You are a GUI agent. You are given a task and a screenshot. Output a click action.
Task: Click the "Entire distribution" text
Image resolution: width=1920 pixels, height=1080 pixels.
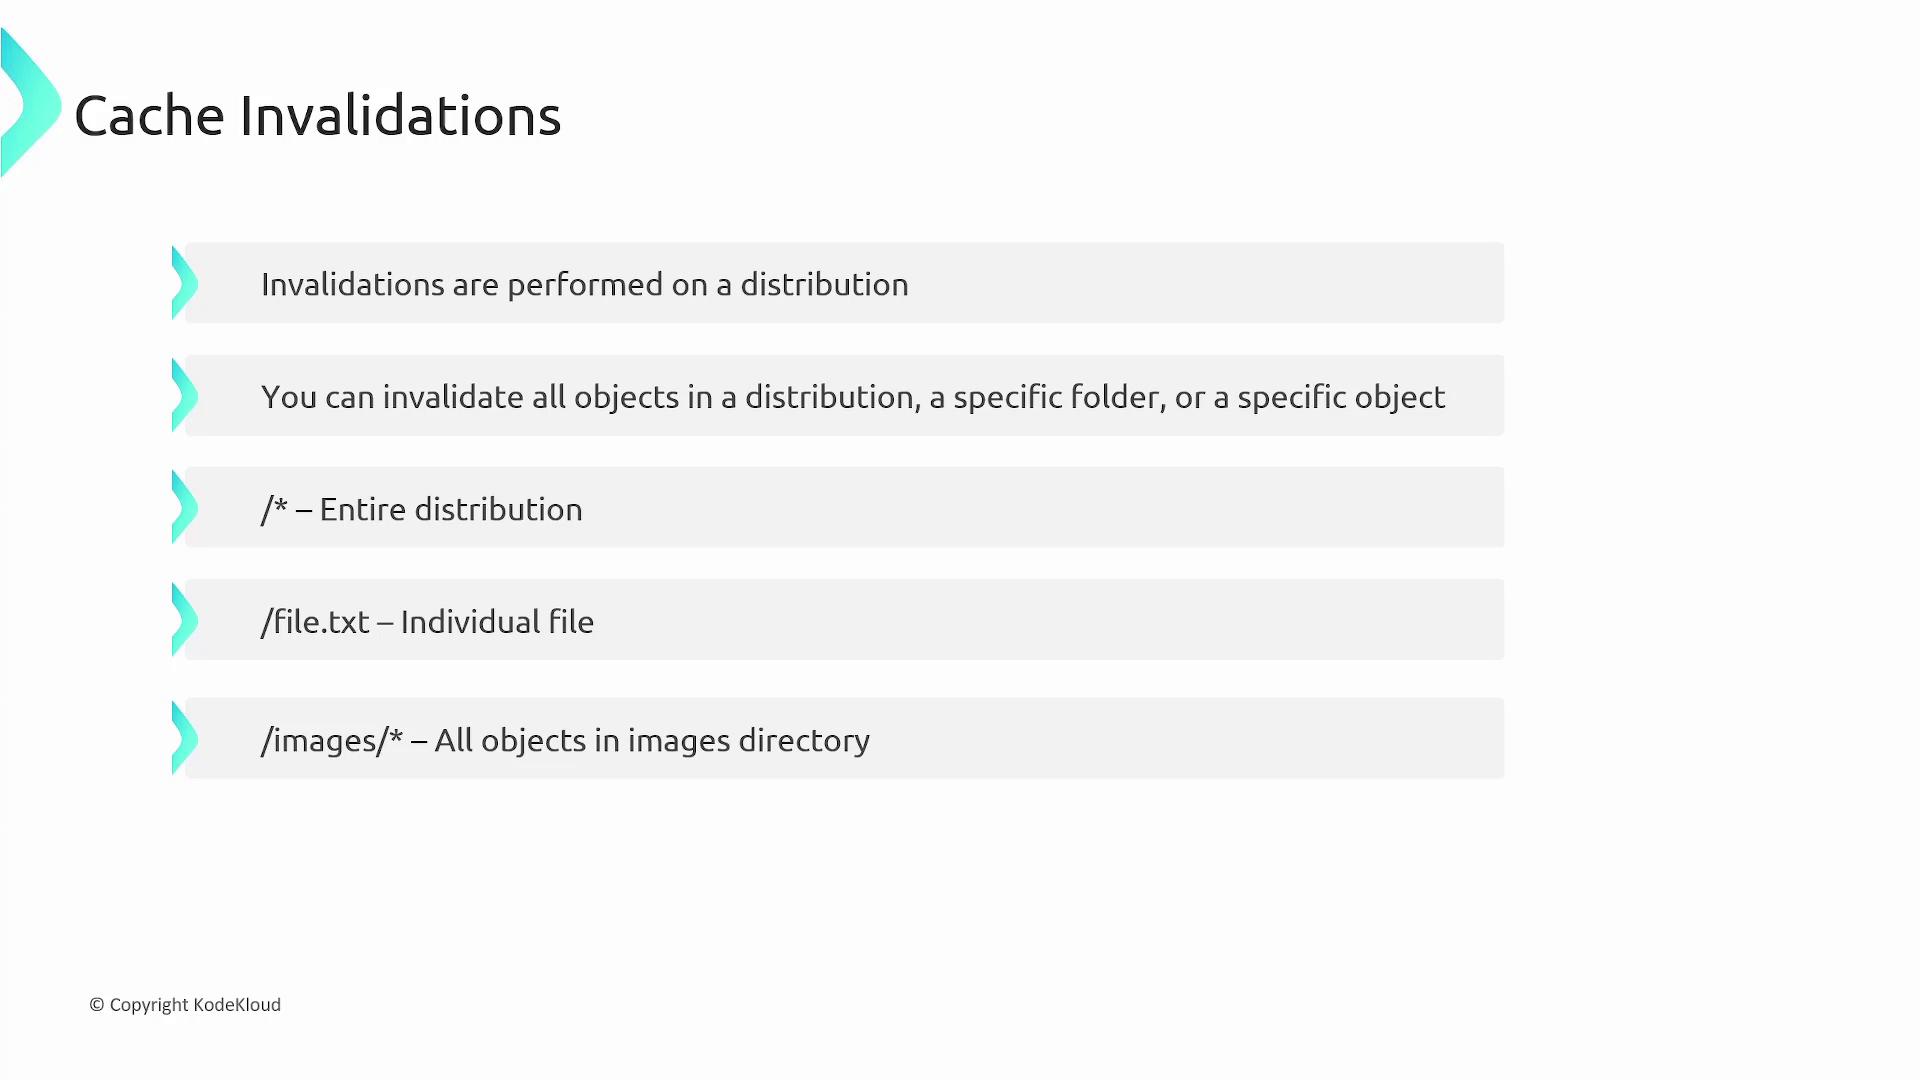[x=450, y=510]
